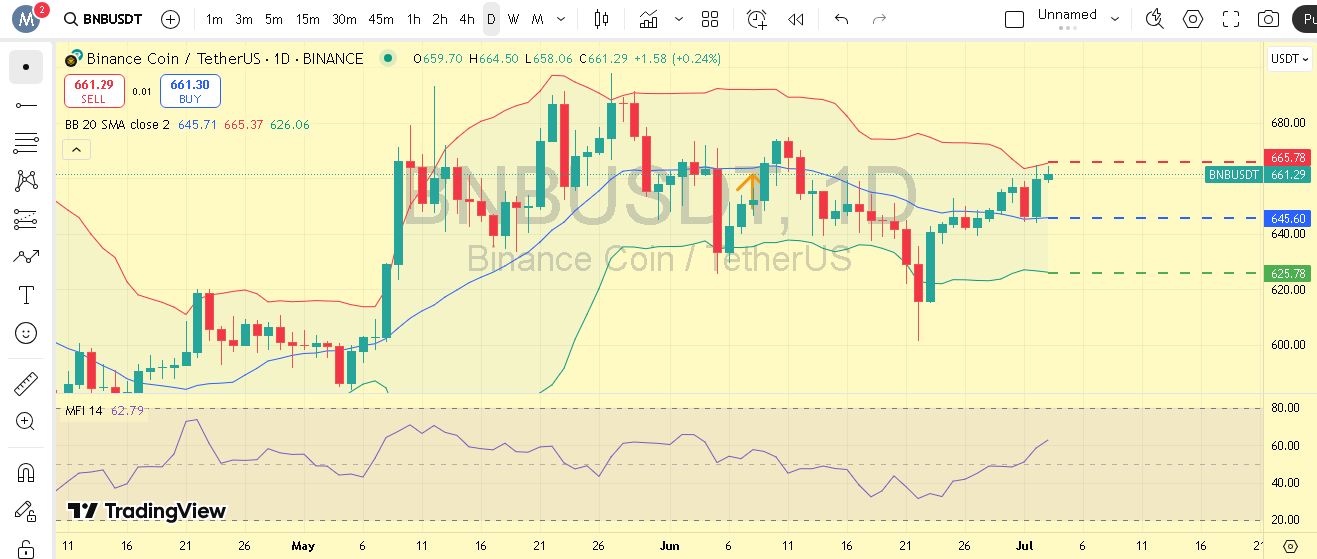Open symbol search for BNBUSDT

tap(102, 19)
